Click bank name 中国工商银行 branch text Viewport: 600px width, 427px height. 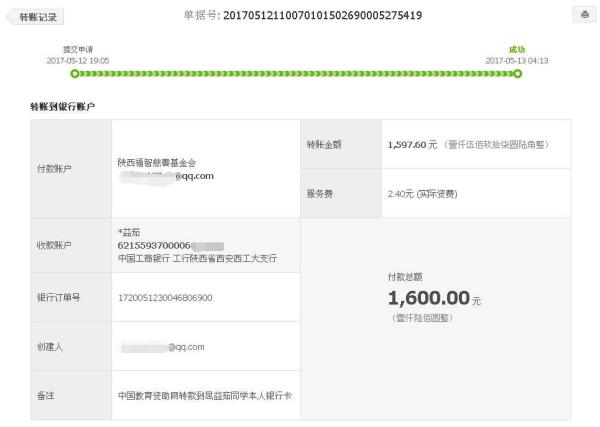click(197, 258)
